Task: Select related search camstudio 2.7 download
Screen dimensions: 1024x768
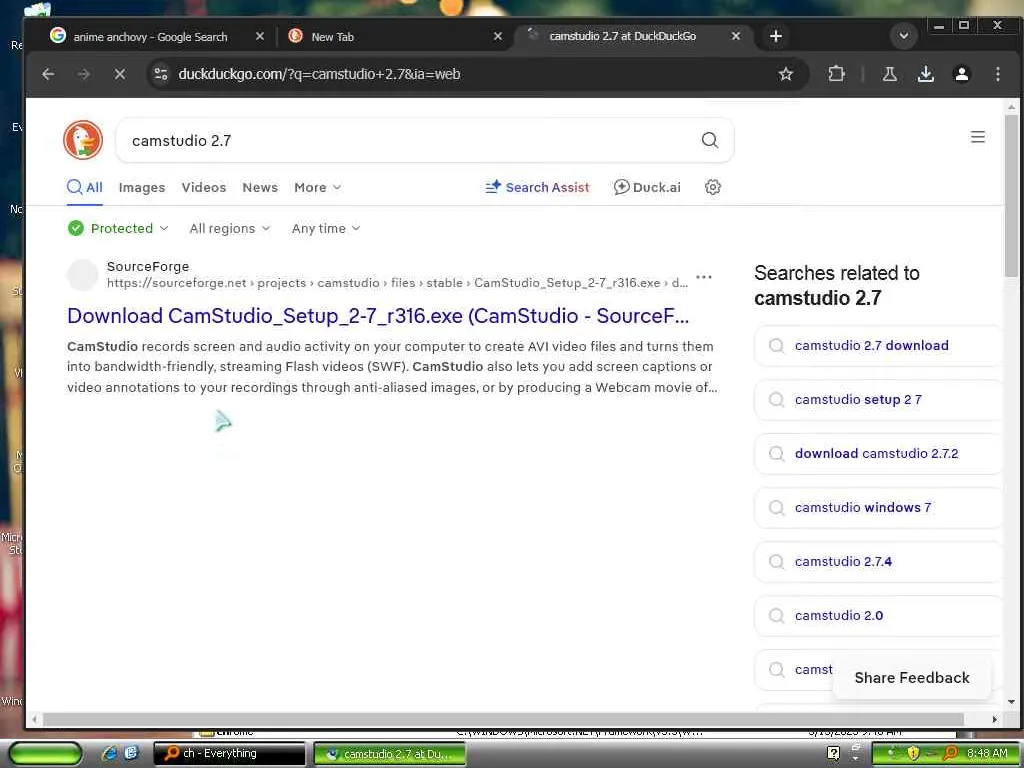Action: point(877,345)
